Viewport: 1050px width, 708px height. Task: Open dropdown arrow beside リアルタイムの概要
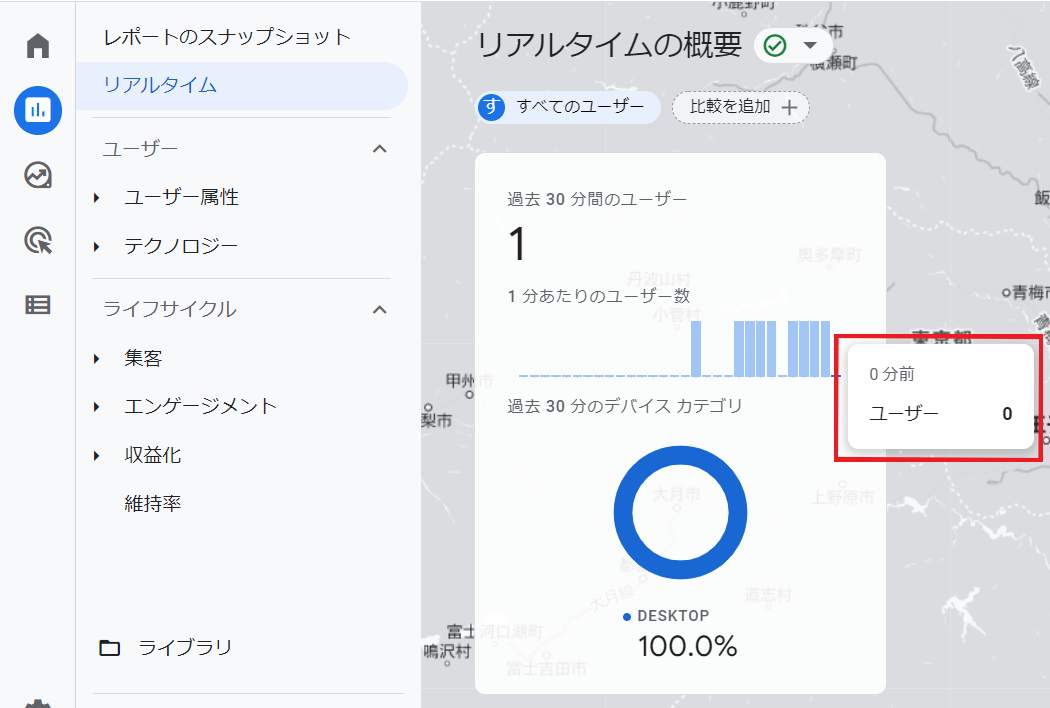810,46
